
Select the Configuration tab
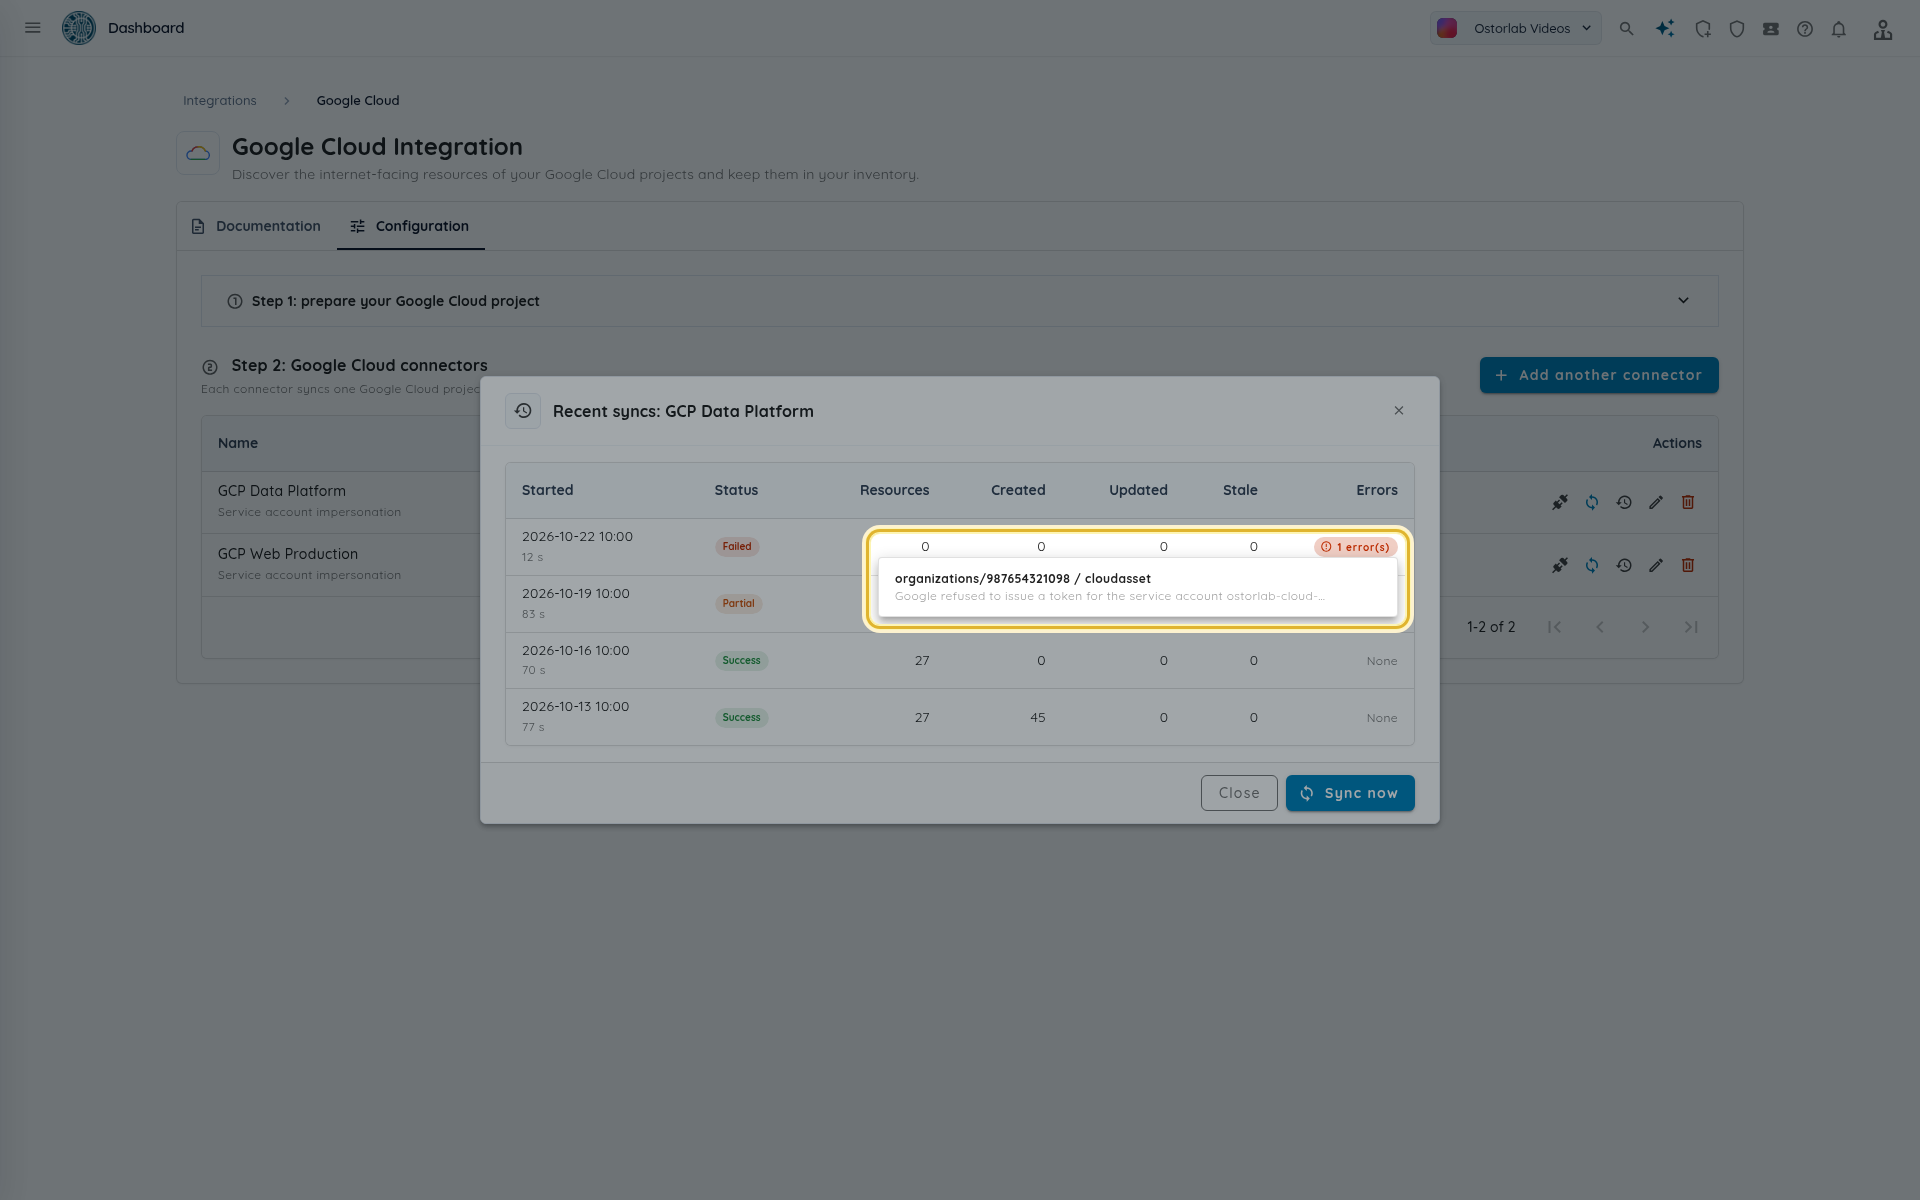click(x=410, y=226)
